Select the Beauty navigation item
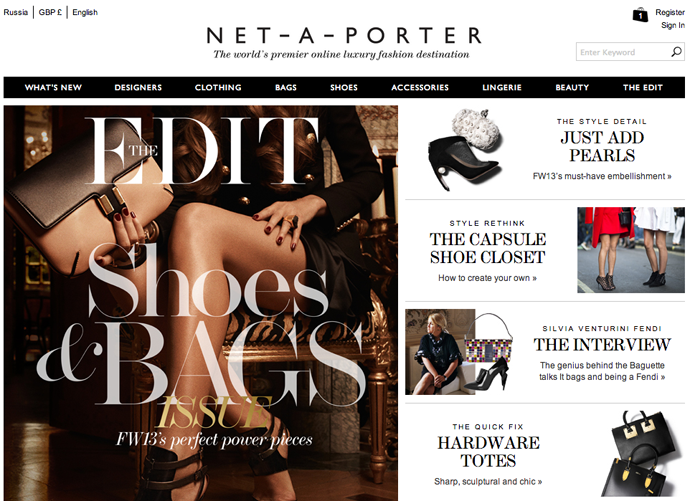 point(572,88)
